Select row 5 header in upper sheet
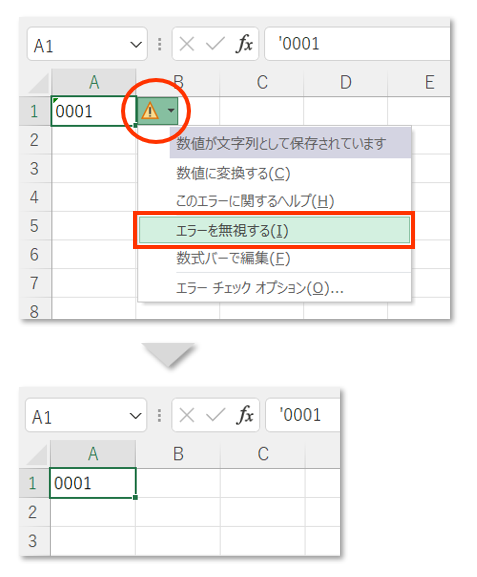 (35, 226)
